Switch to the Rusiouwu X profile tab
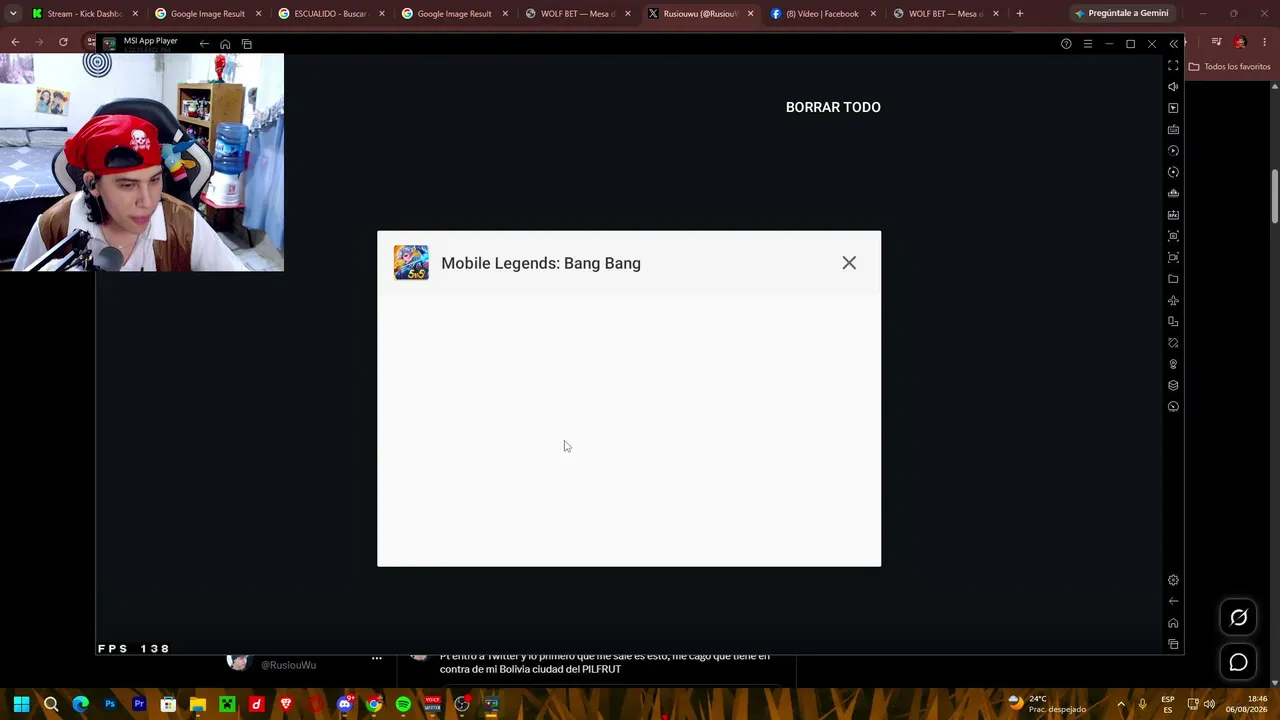The image size is (1280, 720). point(700,14)
